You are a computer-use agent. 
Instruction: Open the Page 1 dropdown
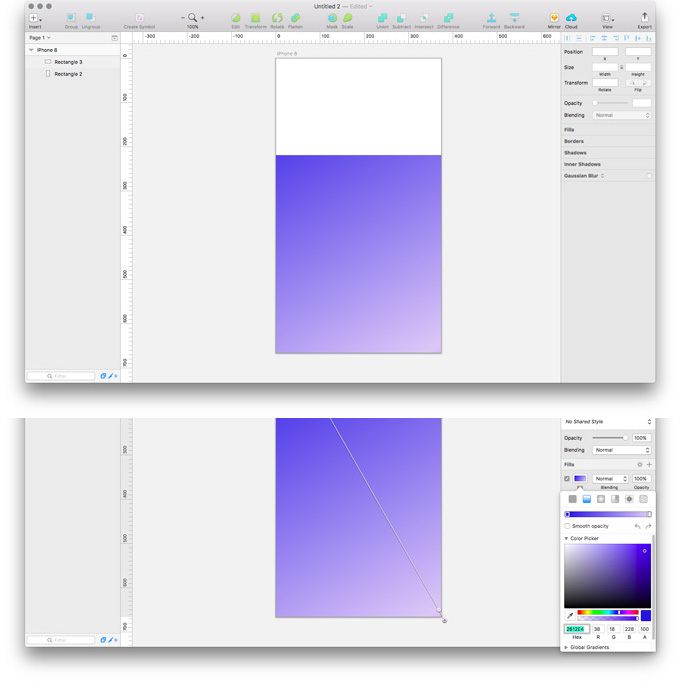[40, 38]
